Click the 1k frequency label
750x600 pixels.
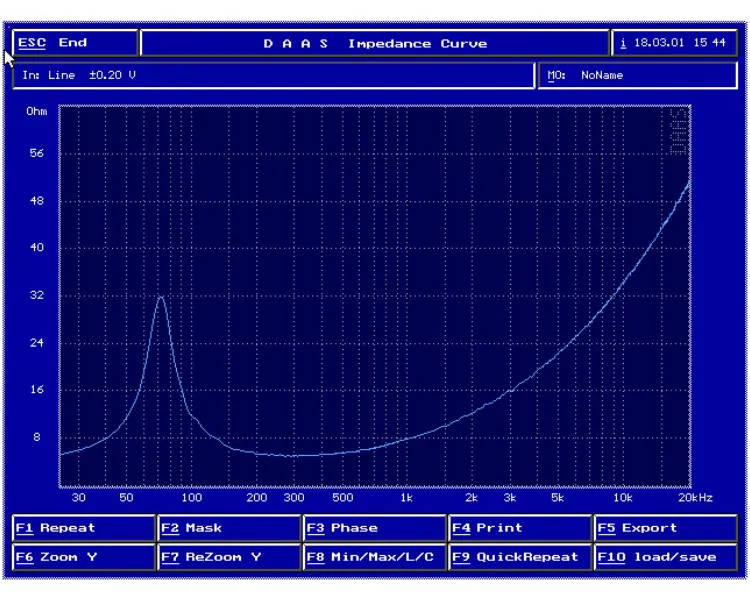[407, 498]
